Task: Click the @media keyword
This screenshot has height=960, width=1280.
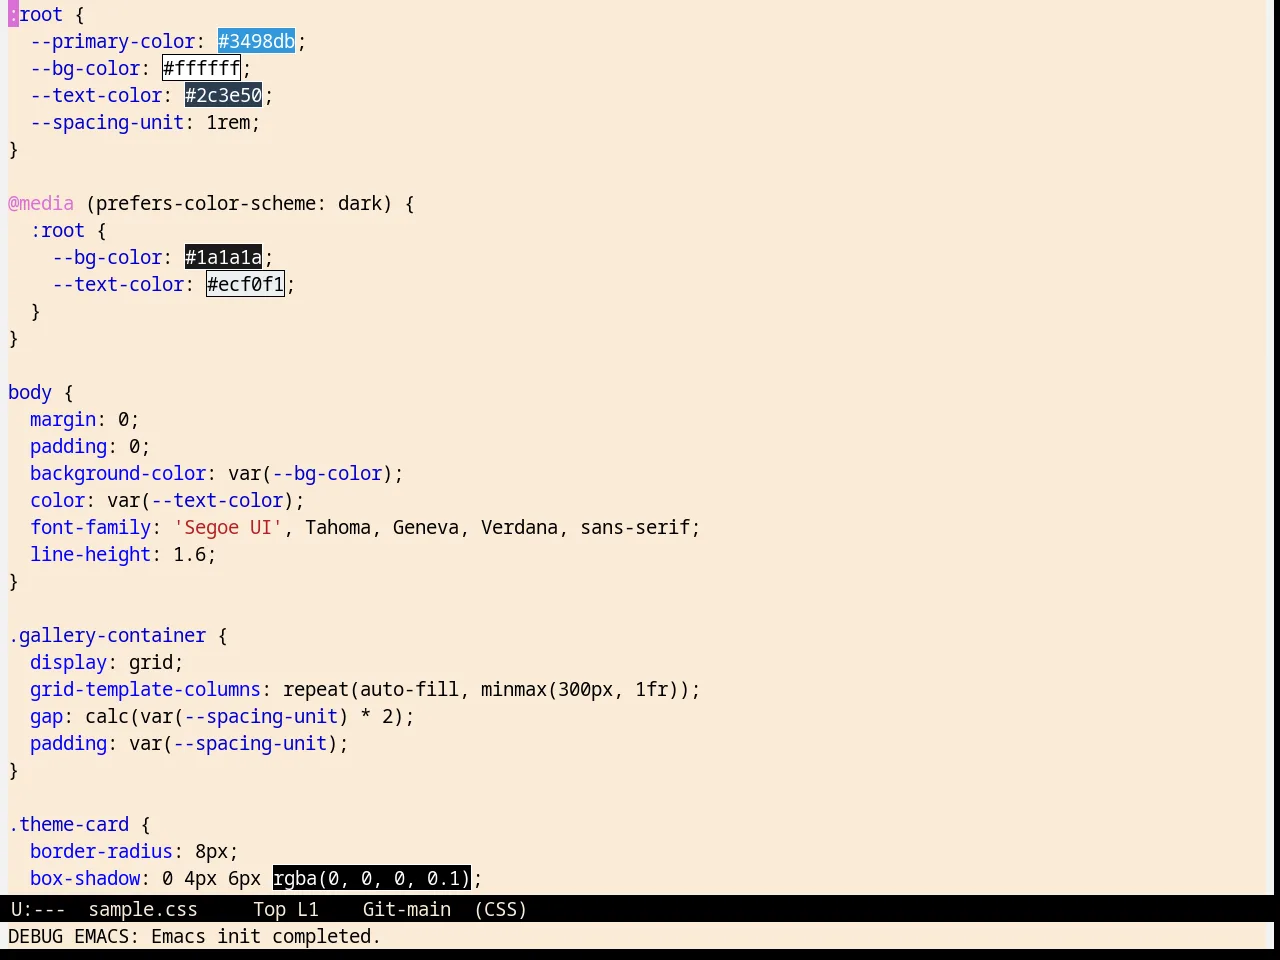Action: 41,203
